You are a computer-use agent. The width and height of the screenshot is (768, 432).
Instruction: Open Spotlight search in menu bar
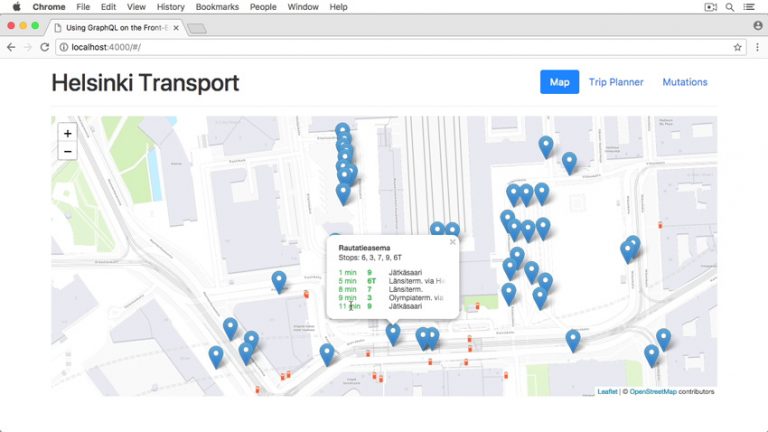coord(729,7)
